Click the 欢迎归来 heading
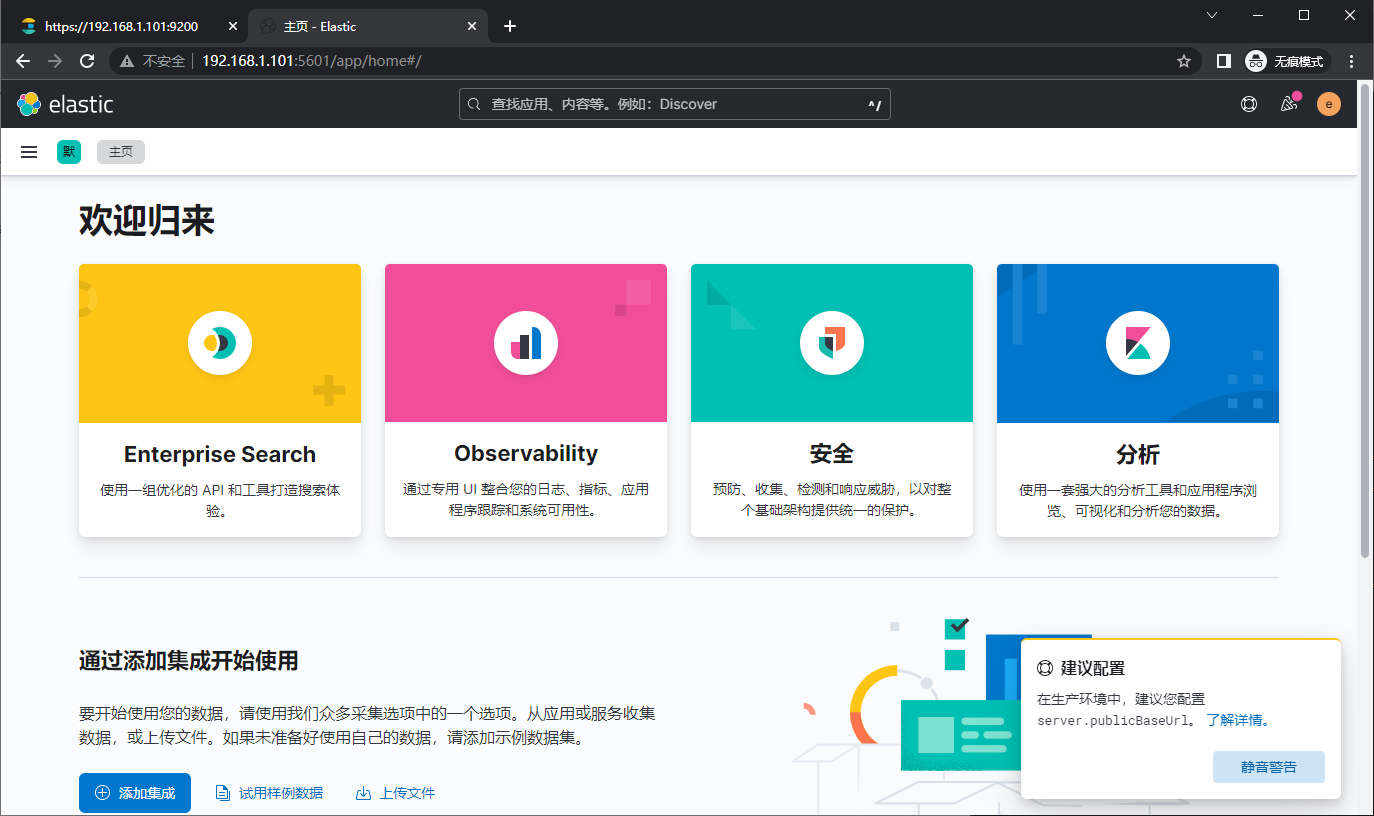This screenshot has height=816, width=1374. [x=147, y=221]
